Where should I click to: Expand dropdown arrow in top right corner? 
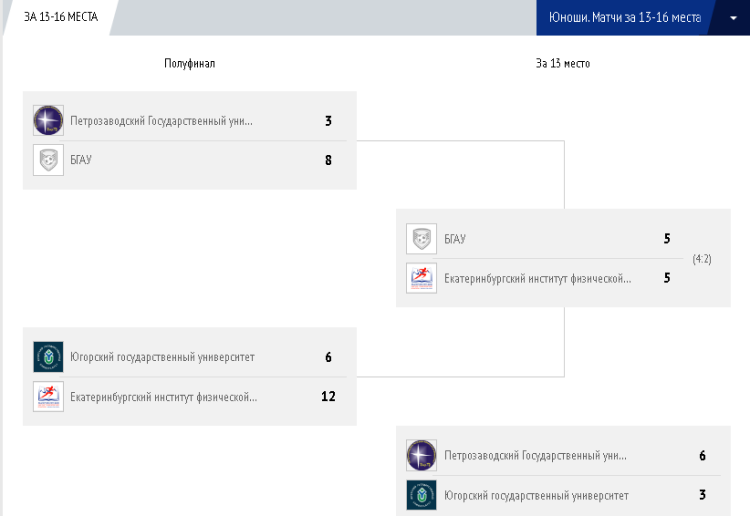pyautogui.click(x=733, y=17)
